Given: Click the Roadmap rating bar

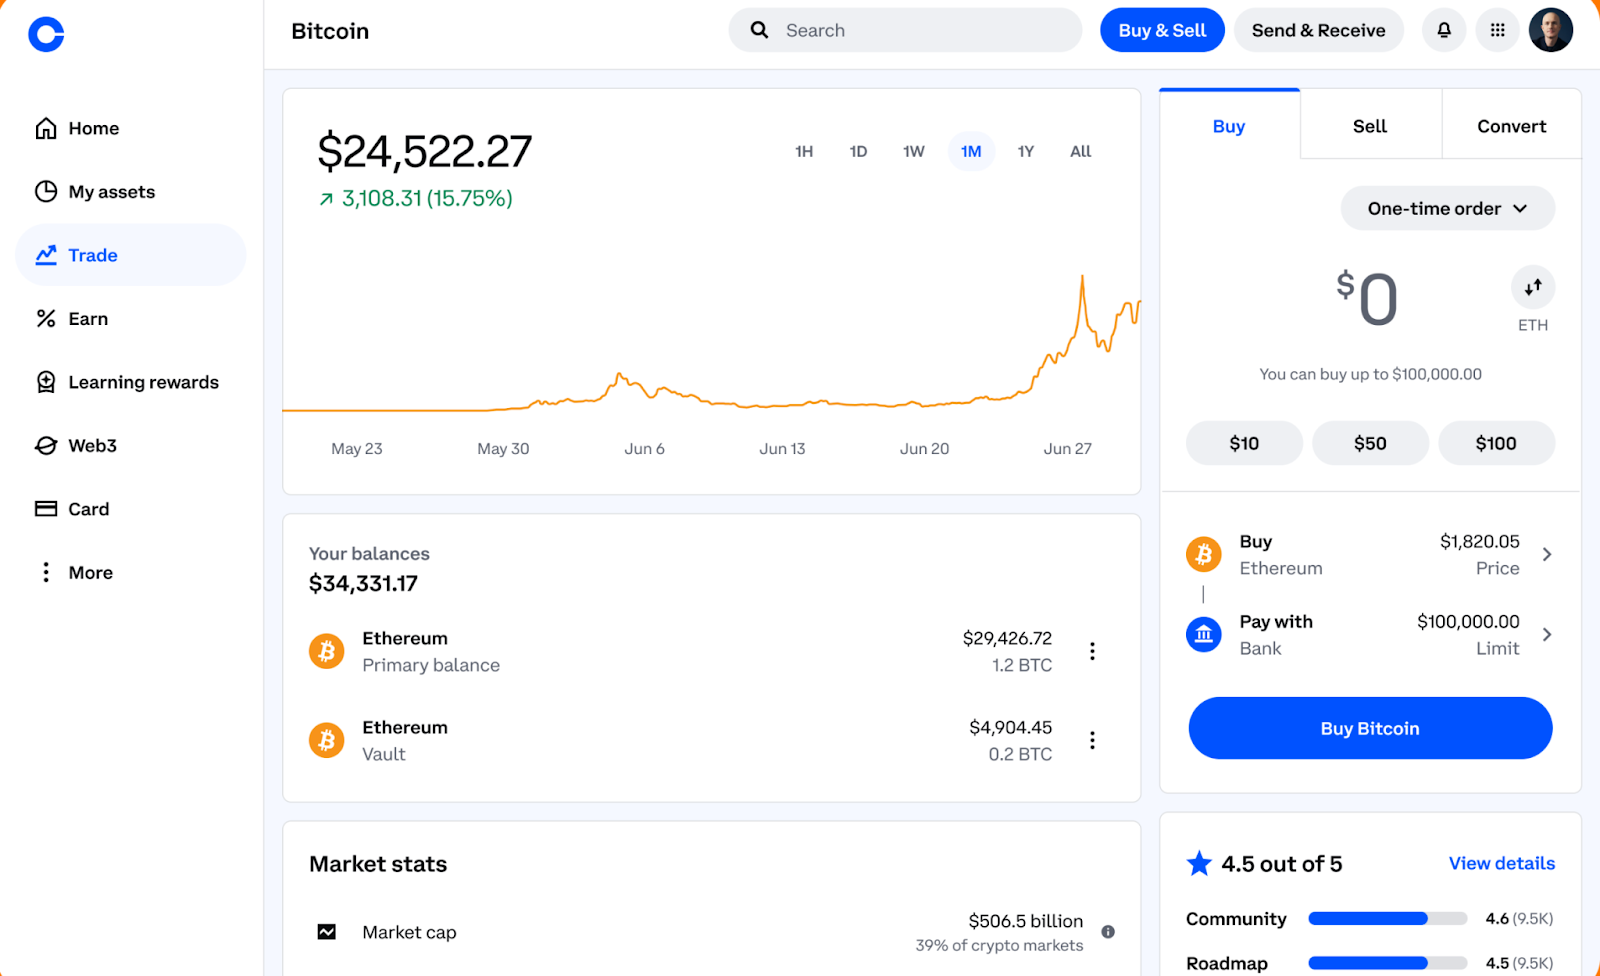Looking at the screenshot, I should pyautogui.click(x=1387, y=963).
